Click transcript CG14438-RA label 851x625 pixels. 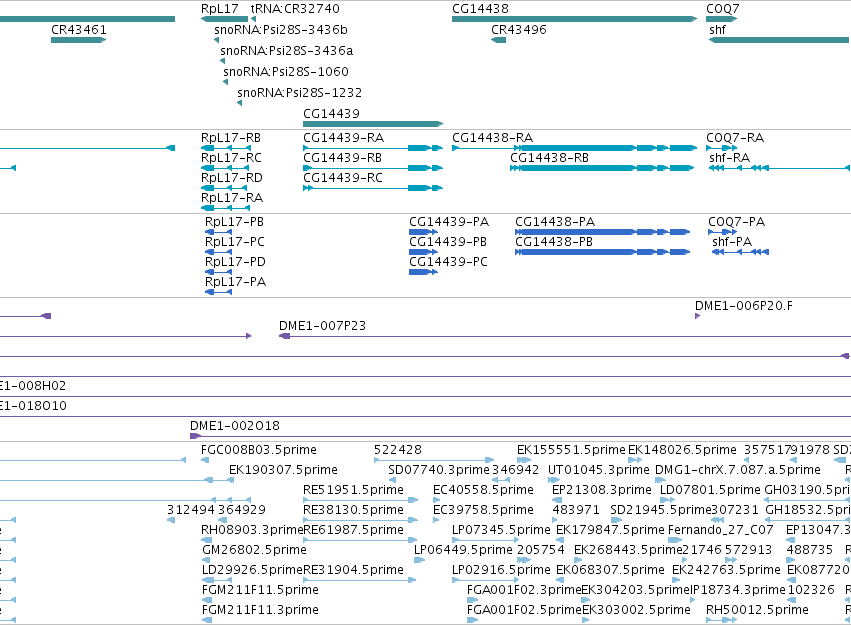(492, 138)
